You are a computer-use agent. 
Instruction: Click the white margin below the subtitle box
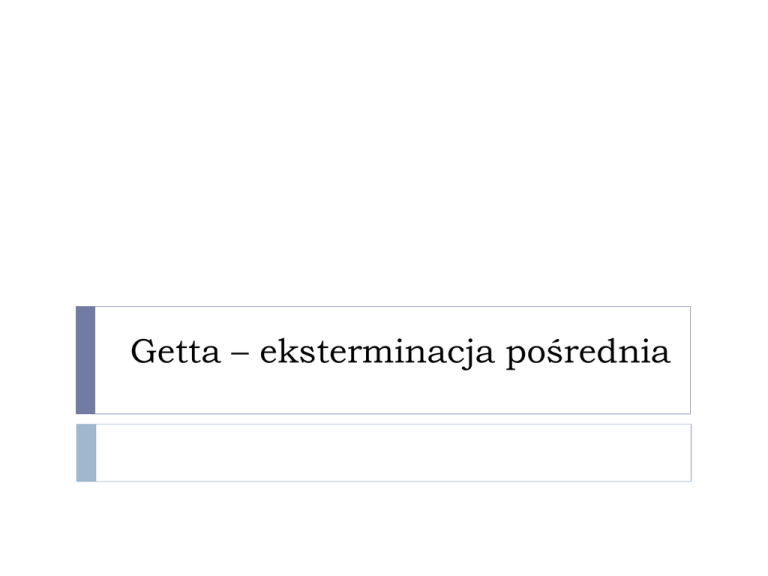[x=384, y=530]
